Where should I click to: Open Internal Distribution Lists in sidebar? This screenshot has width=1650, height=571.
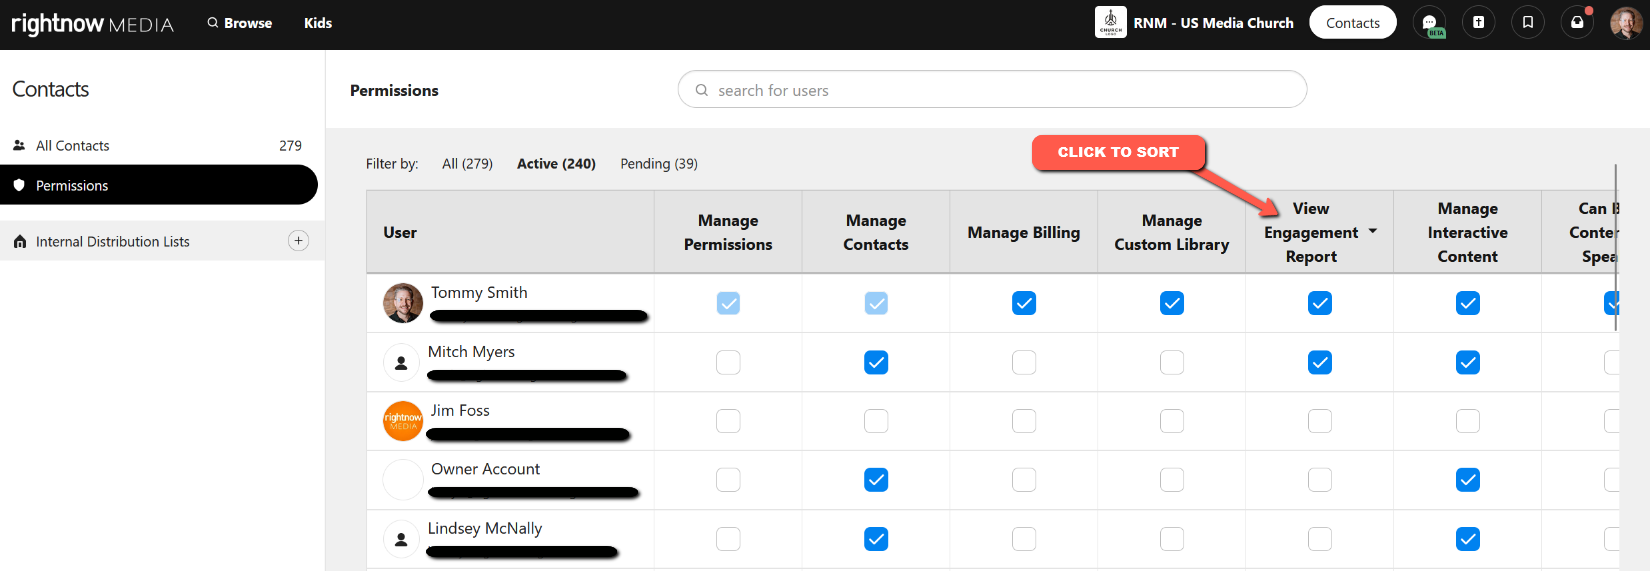(112, 241)
